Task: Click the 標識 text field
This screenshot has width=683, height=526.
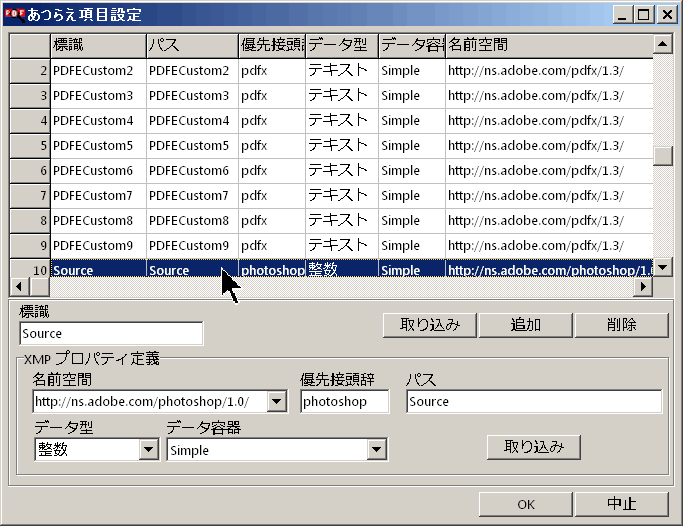Action: pos(111,334)
